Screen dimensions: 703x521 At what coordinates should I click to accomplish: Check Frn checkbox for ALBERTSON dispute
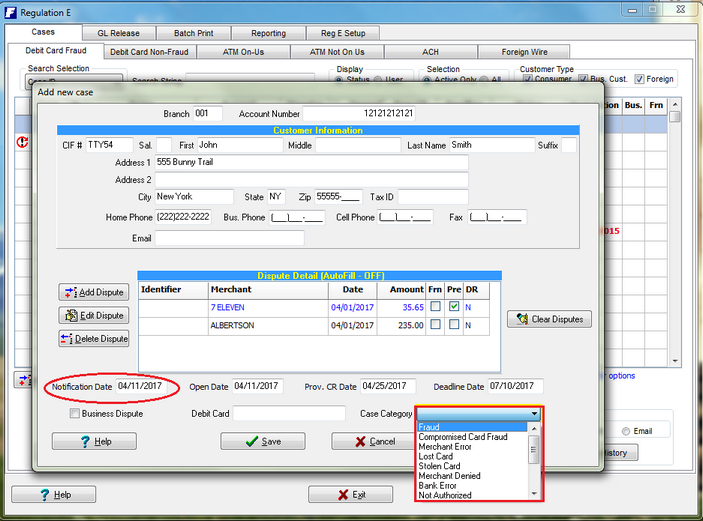pos(434,325)
